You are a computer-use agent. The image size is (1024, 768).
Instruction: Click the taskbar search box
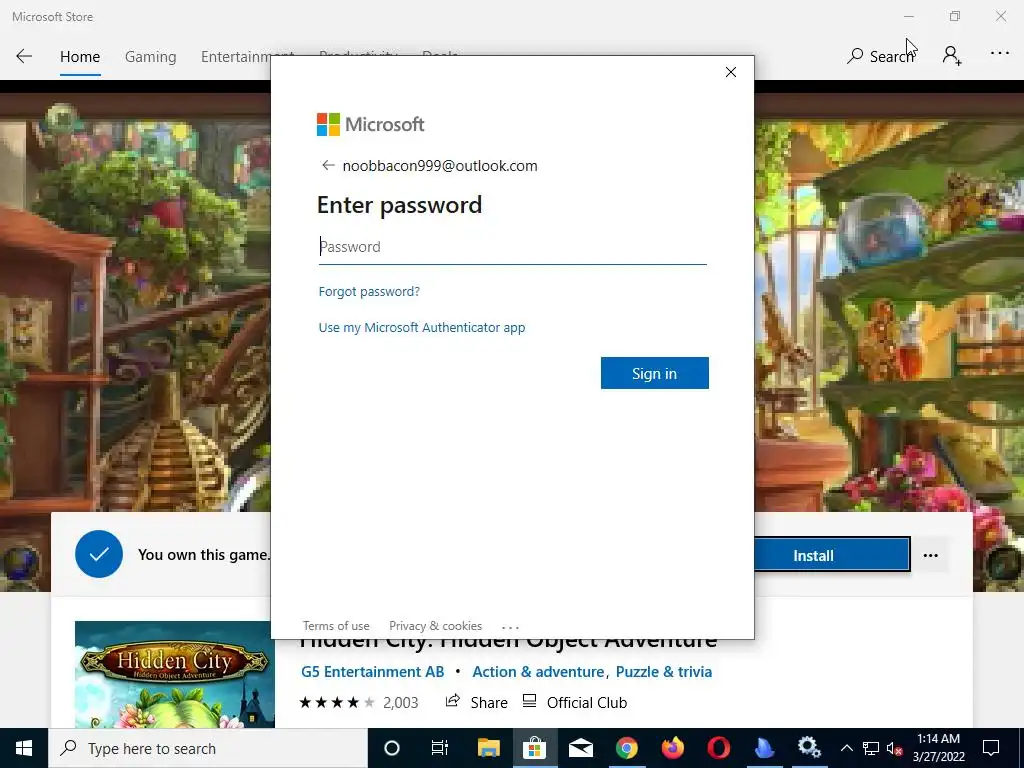[x=208, y=748]
